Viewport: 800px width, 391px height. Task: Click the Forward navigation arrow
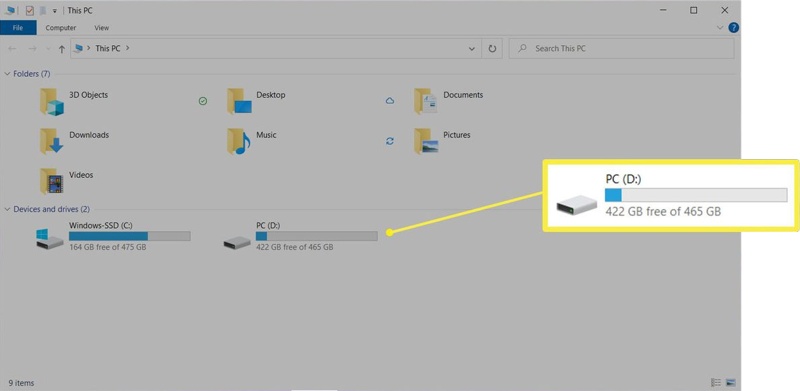(x=32, y=48)
